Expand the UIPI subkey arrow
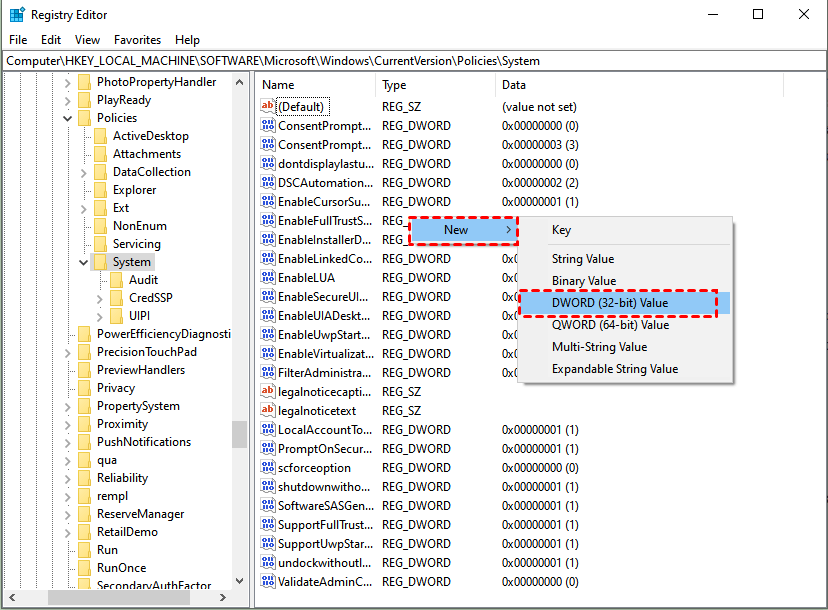 coord(100,316)
